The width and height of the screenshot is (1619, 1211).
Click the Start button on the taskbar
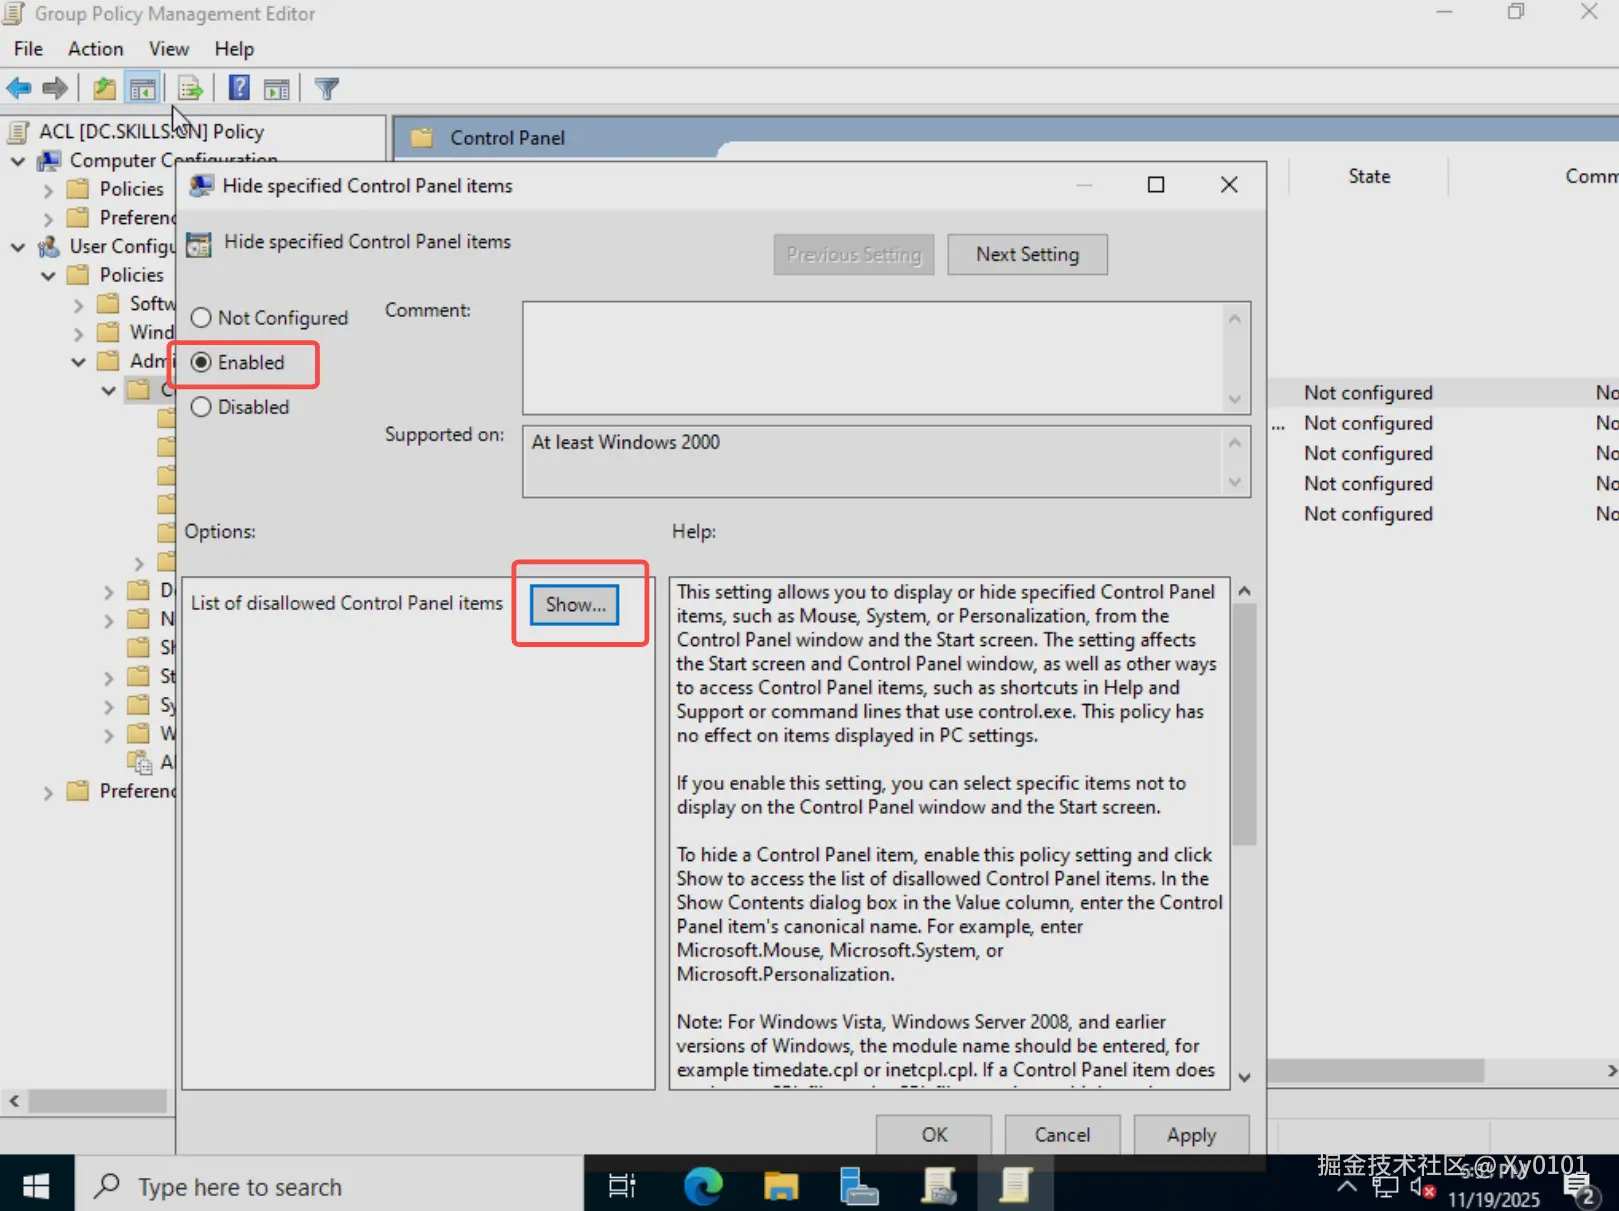(x=36, y=1186)
